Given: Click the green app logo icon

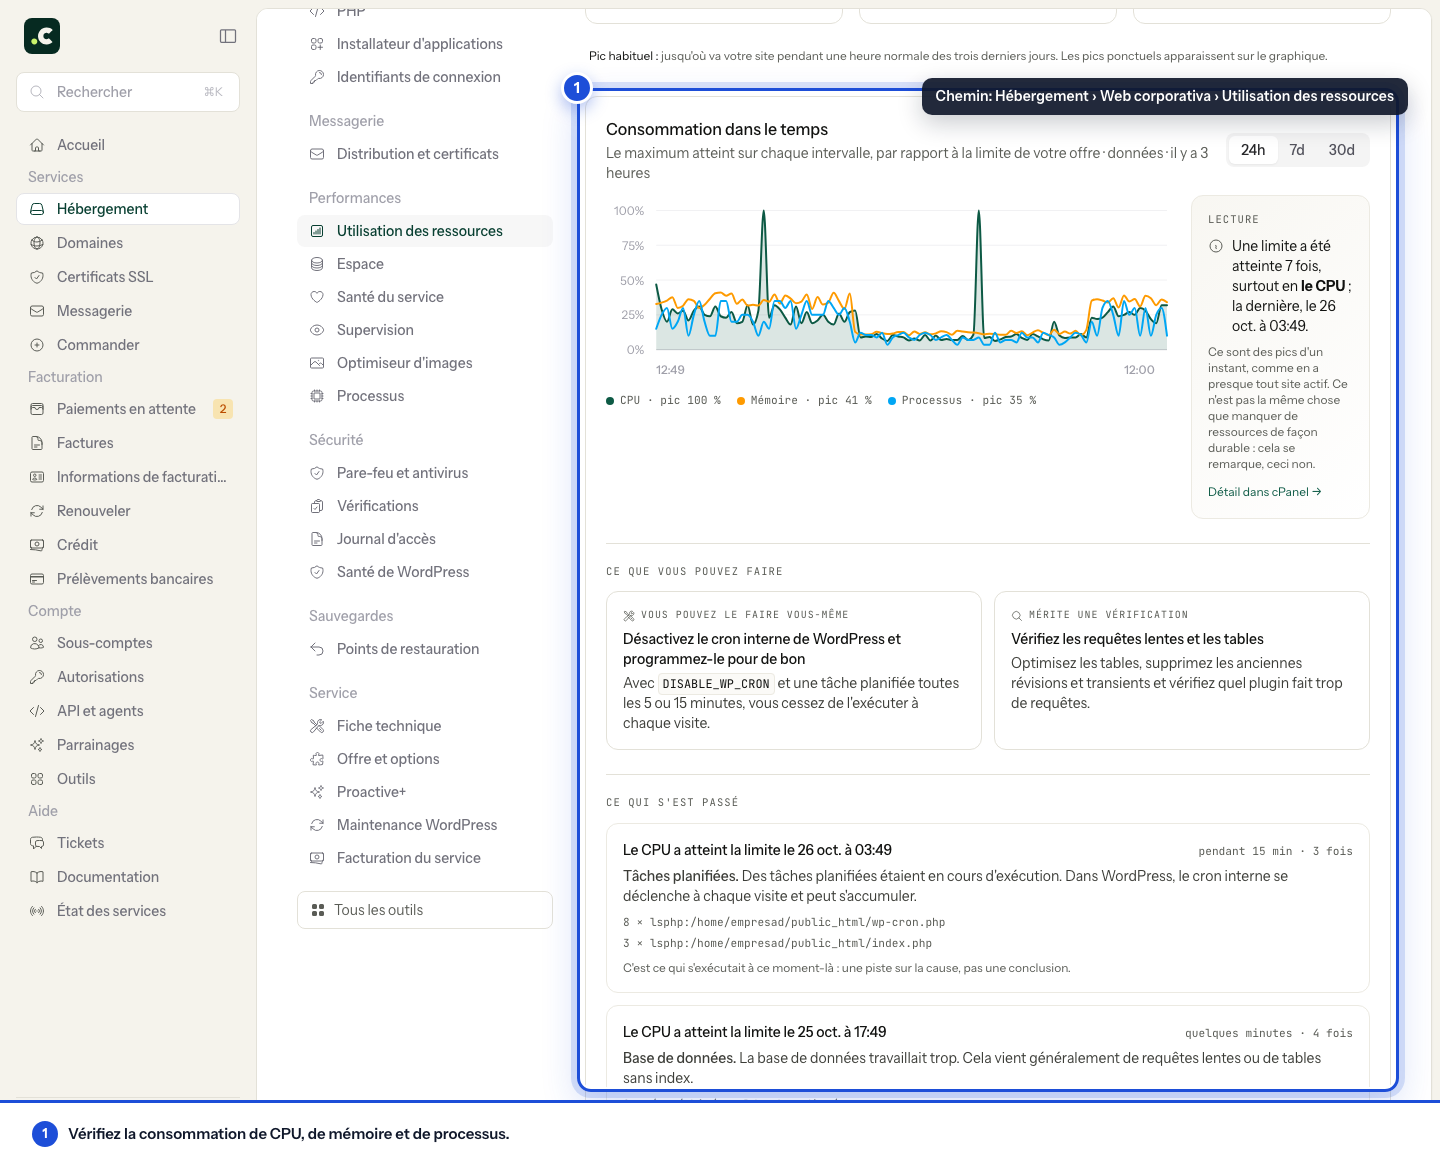Looking at the screenshot, I should [x=42, y=36].
